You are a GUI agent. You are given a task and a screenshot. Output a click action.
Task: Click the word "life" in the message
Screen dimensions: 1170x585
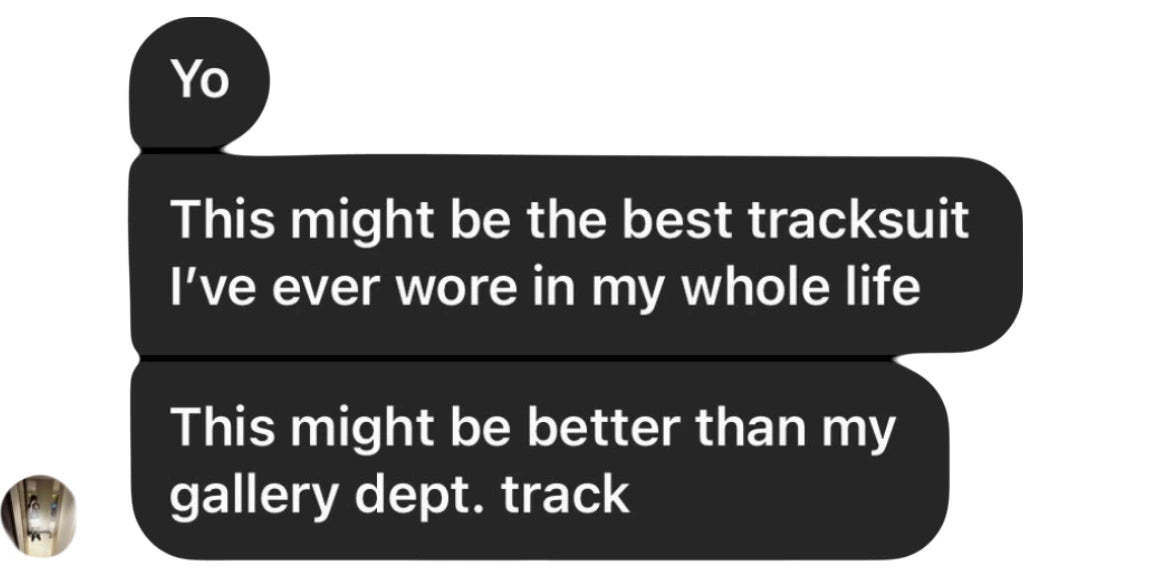click(878, 289)
